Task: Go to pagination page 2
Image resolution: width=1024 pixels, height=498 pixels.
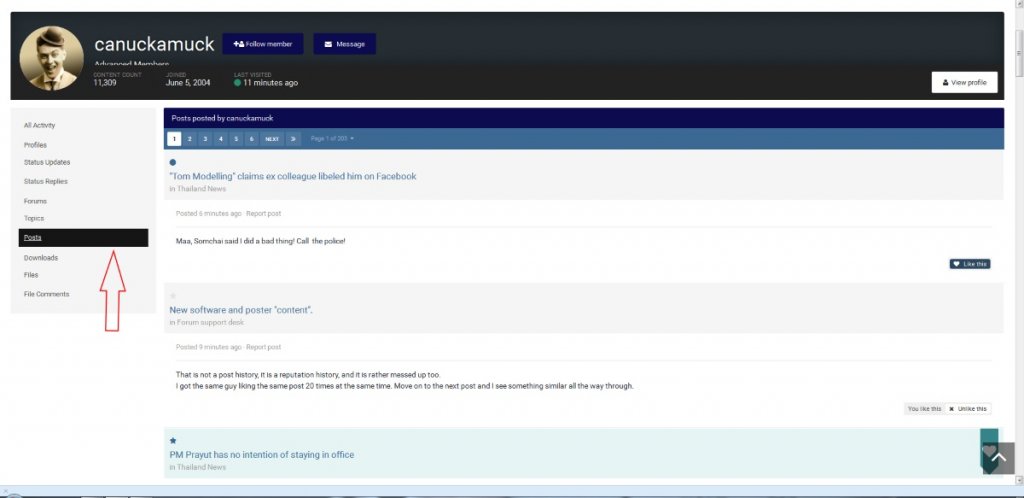Action: click(x=189, y=138)
